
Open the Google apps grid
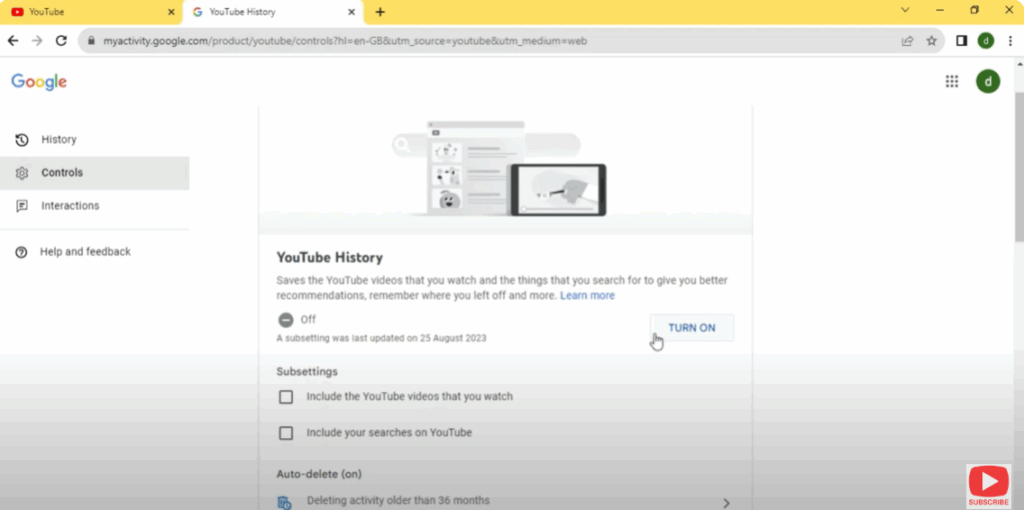tap(952, 81)
